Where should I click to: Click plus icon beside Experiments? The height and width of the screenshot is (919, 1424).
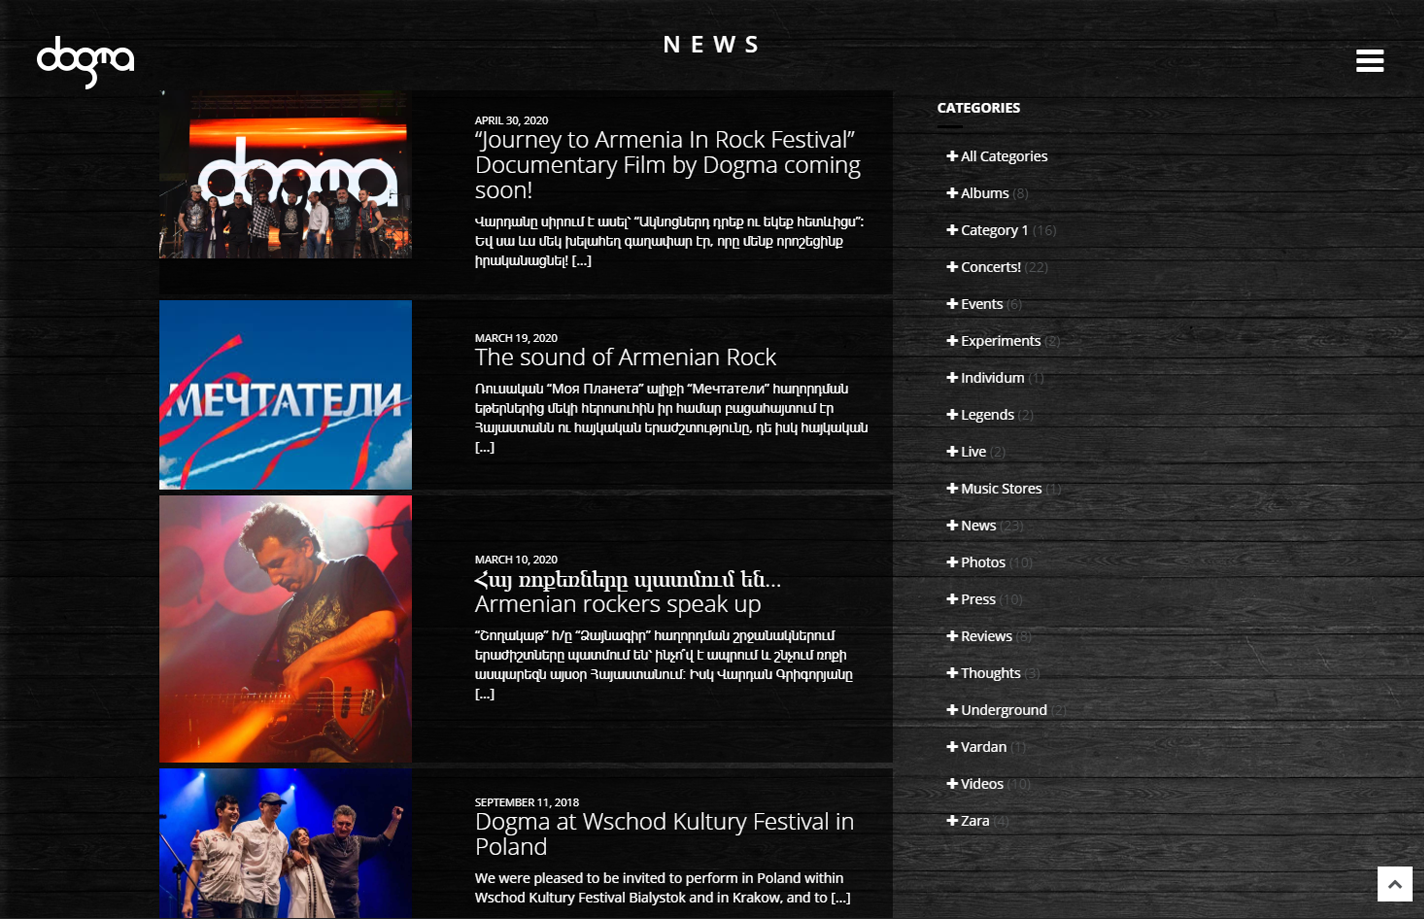click(x=952, y=341)
